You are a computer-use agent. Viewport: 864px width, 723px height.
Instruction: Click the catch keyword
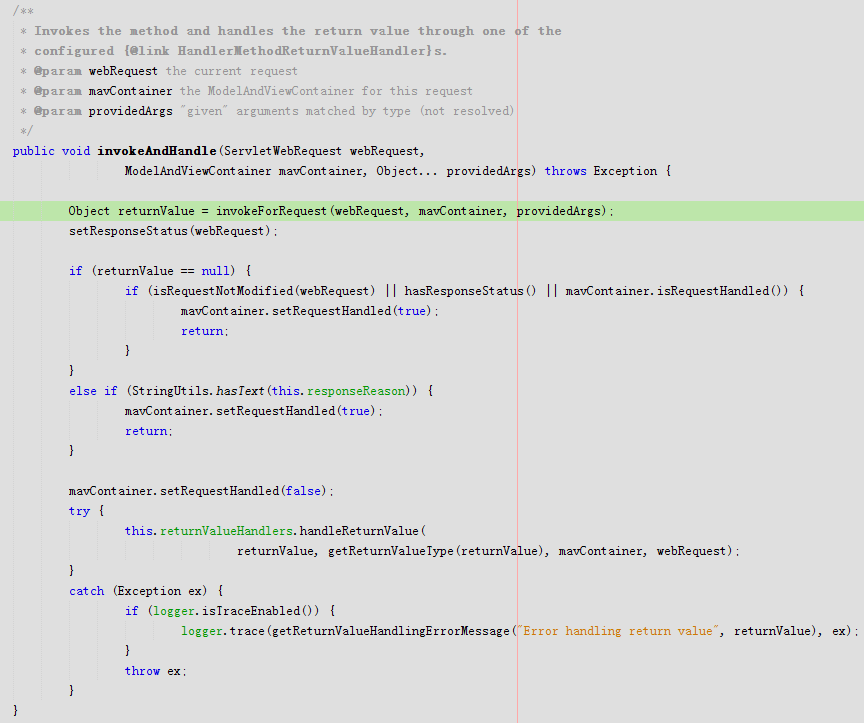(x=87, y=591)
